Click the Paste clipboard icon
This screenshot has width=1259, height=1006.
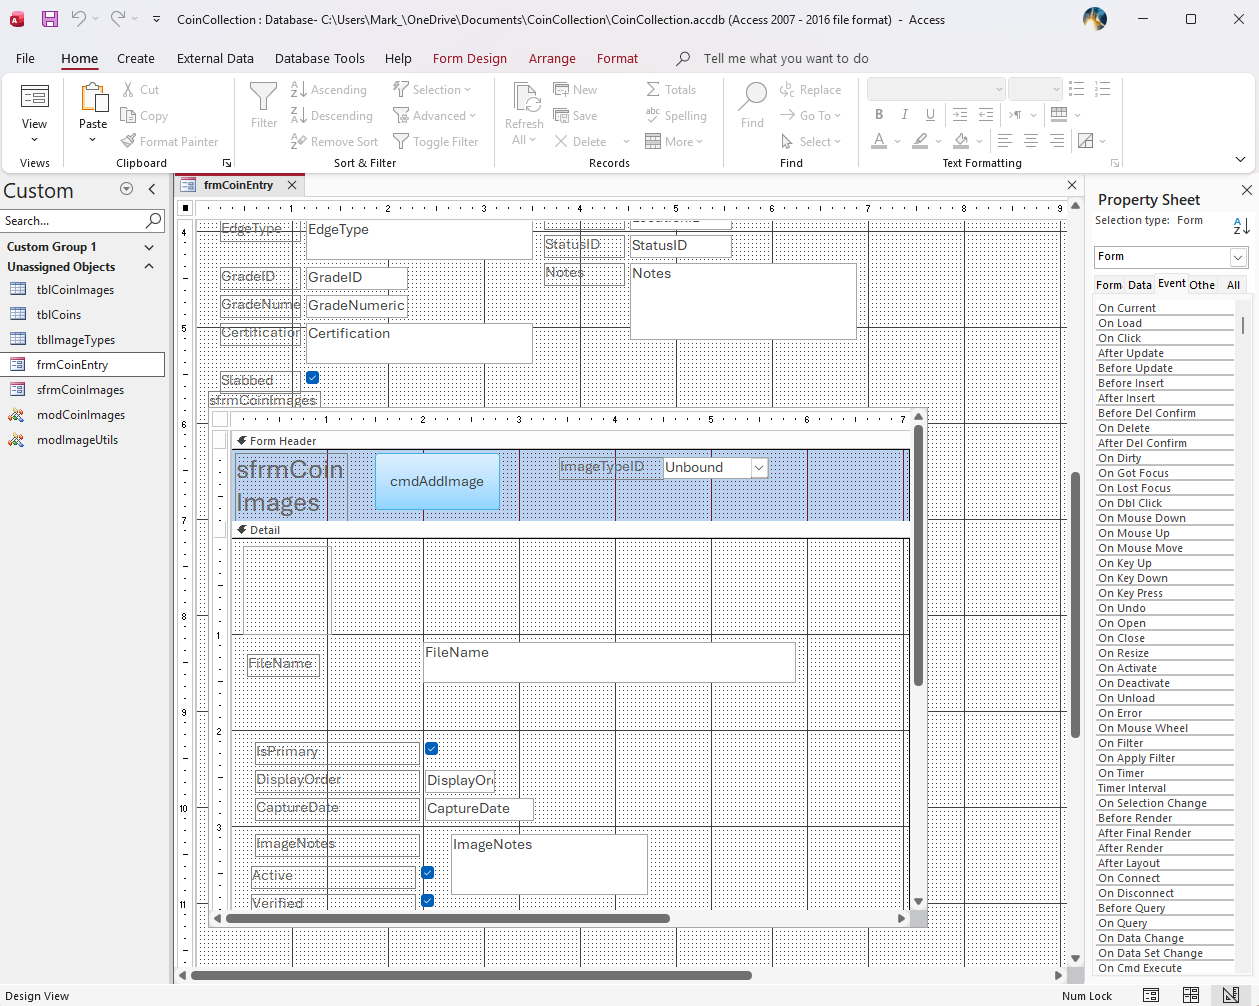coord(93,98)
